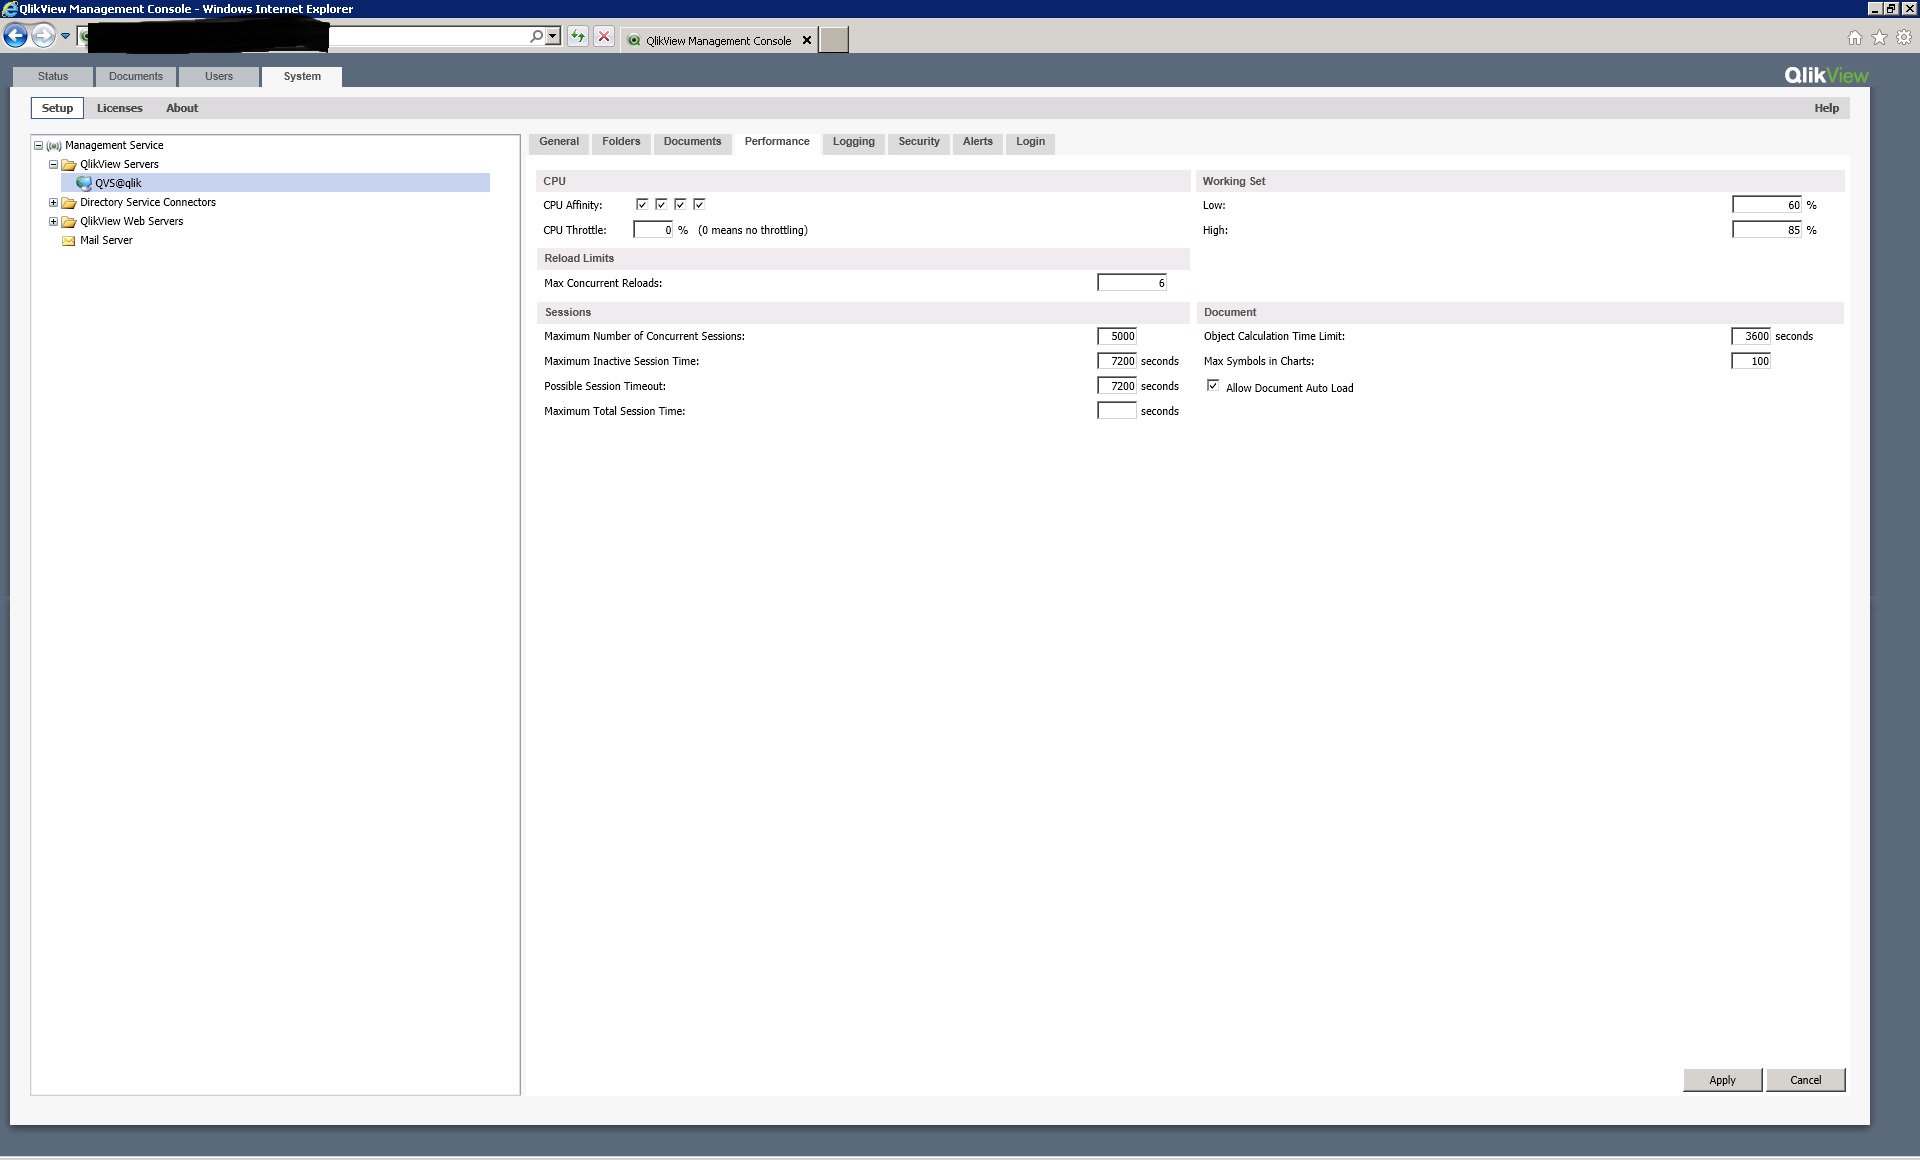1920x1160 pixels.
Task: Click the Max Concurrent Reloads field
Action: 1132,283
